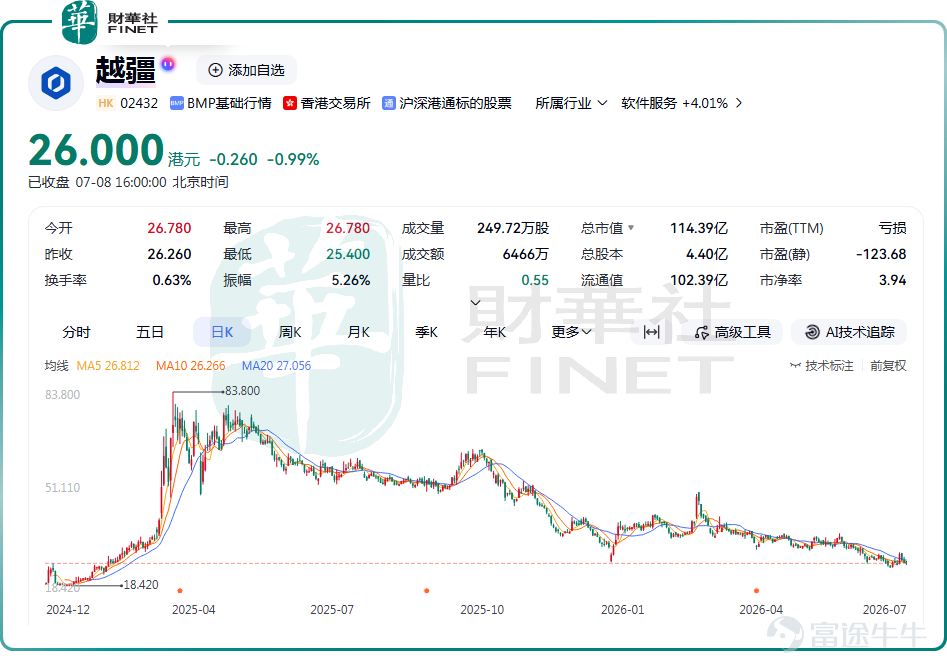Switch to 五日 chart tab
This screenshot has width=947, height=671.
pyautogui.click(x=150, y=332)
